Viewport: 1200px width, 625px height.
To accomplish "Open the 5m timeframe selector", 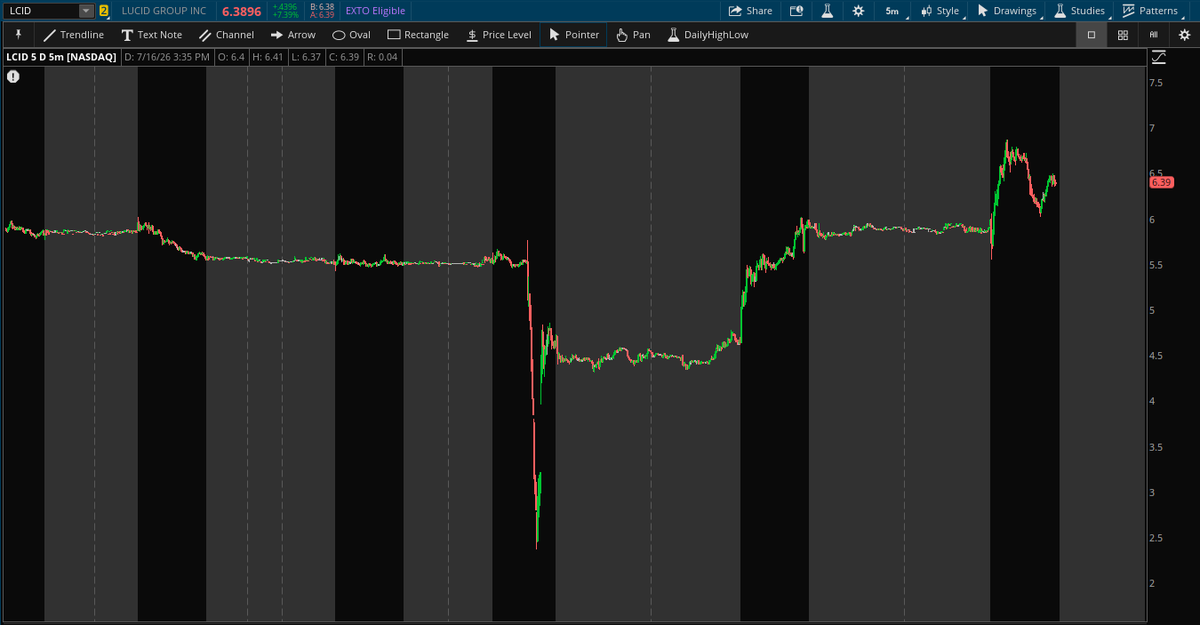I will (x=893, y=11).
